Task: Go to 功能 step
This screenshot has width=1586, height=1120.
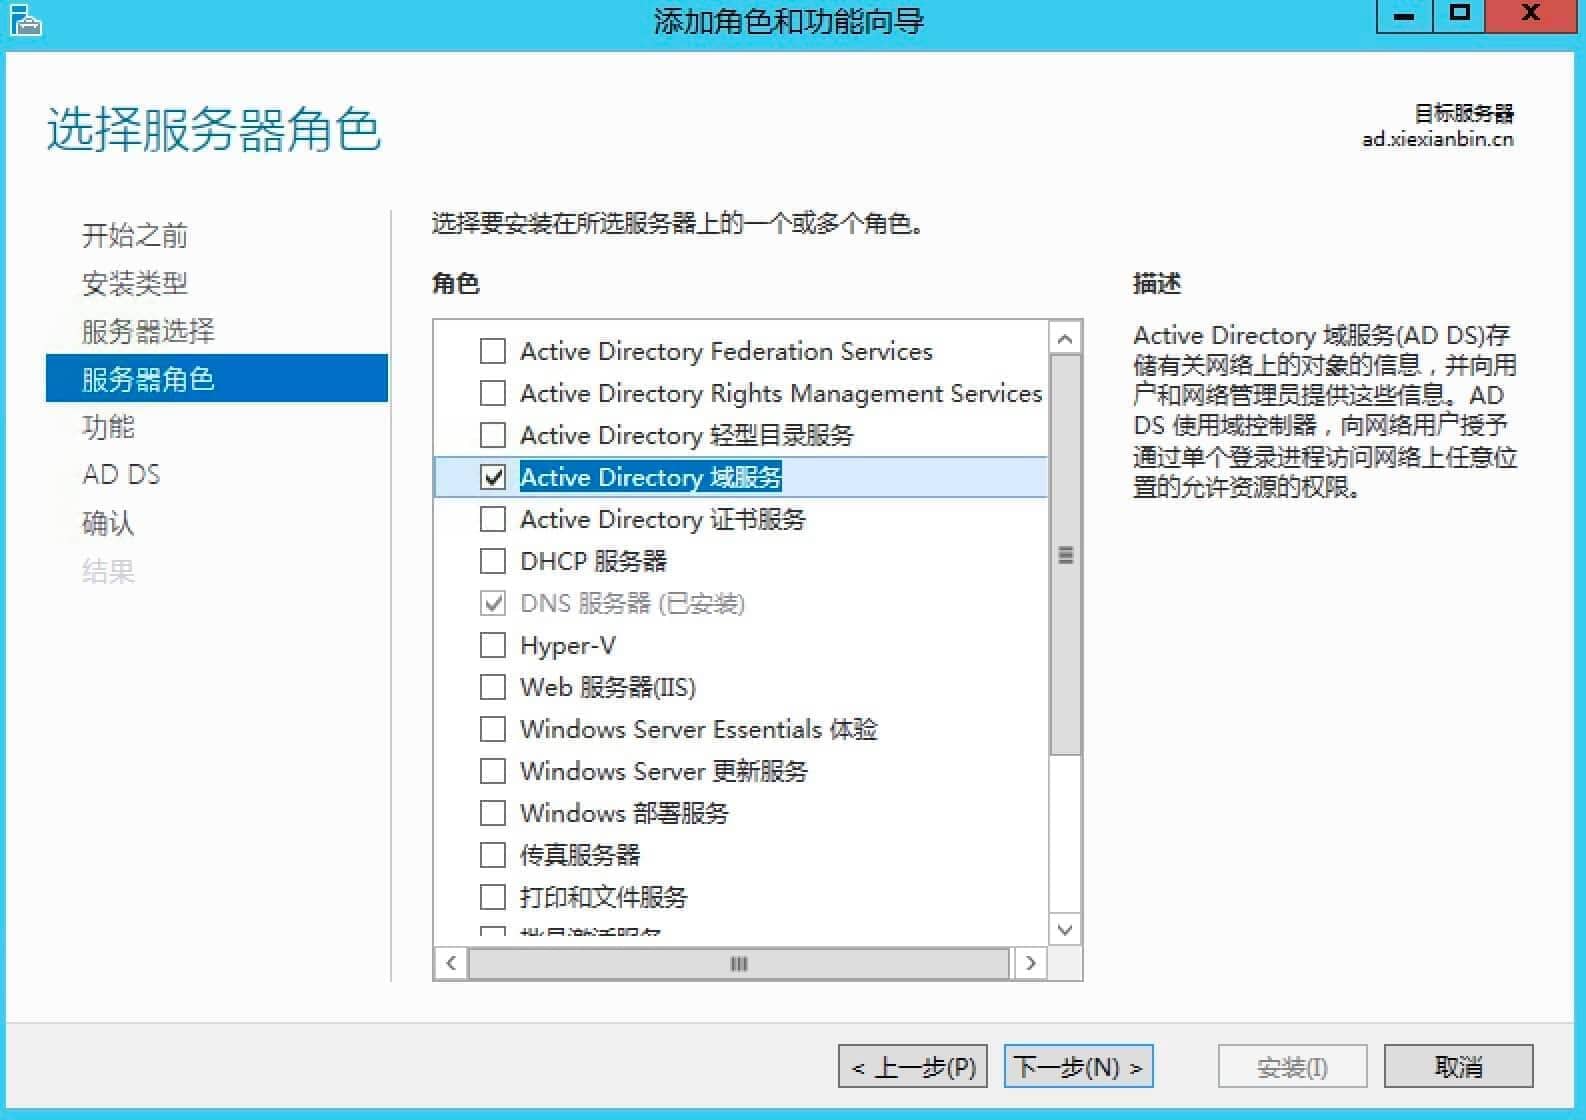Action: (108, 427)
